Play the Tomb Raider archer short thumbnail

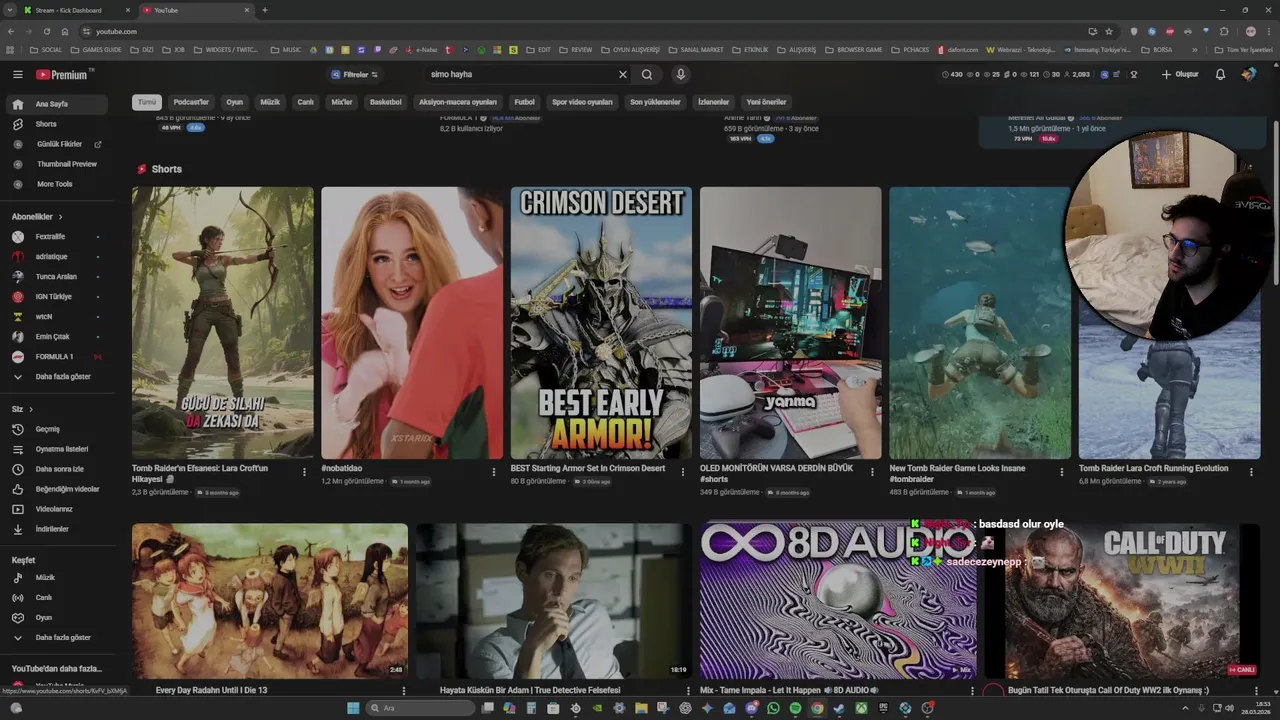(x=222, y=323)
